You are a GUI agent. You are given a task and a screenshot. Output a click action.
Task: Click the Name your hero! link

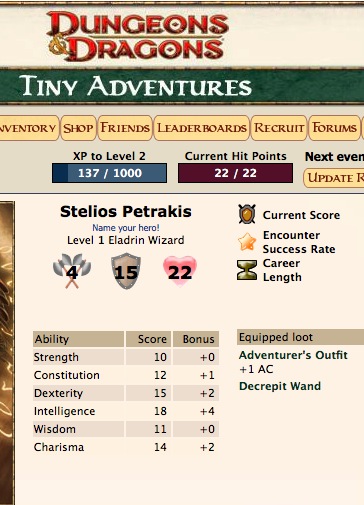(126, 228)
